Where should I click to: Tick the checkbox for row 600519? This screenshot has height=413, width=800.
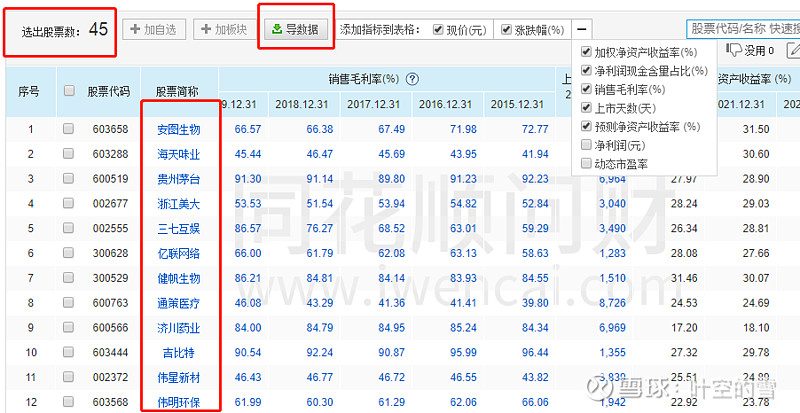coord(68,178)
